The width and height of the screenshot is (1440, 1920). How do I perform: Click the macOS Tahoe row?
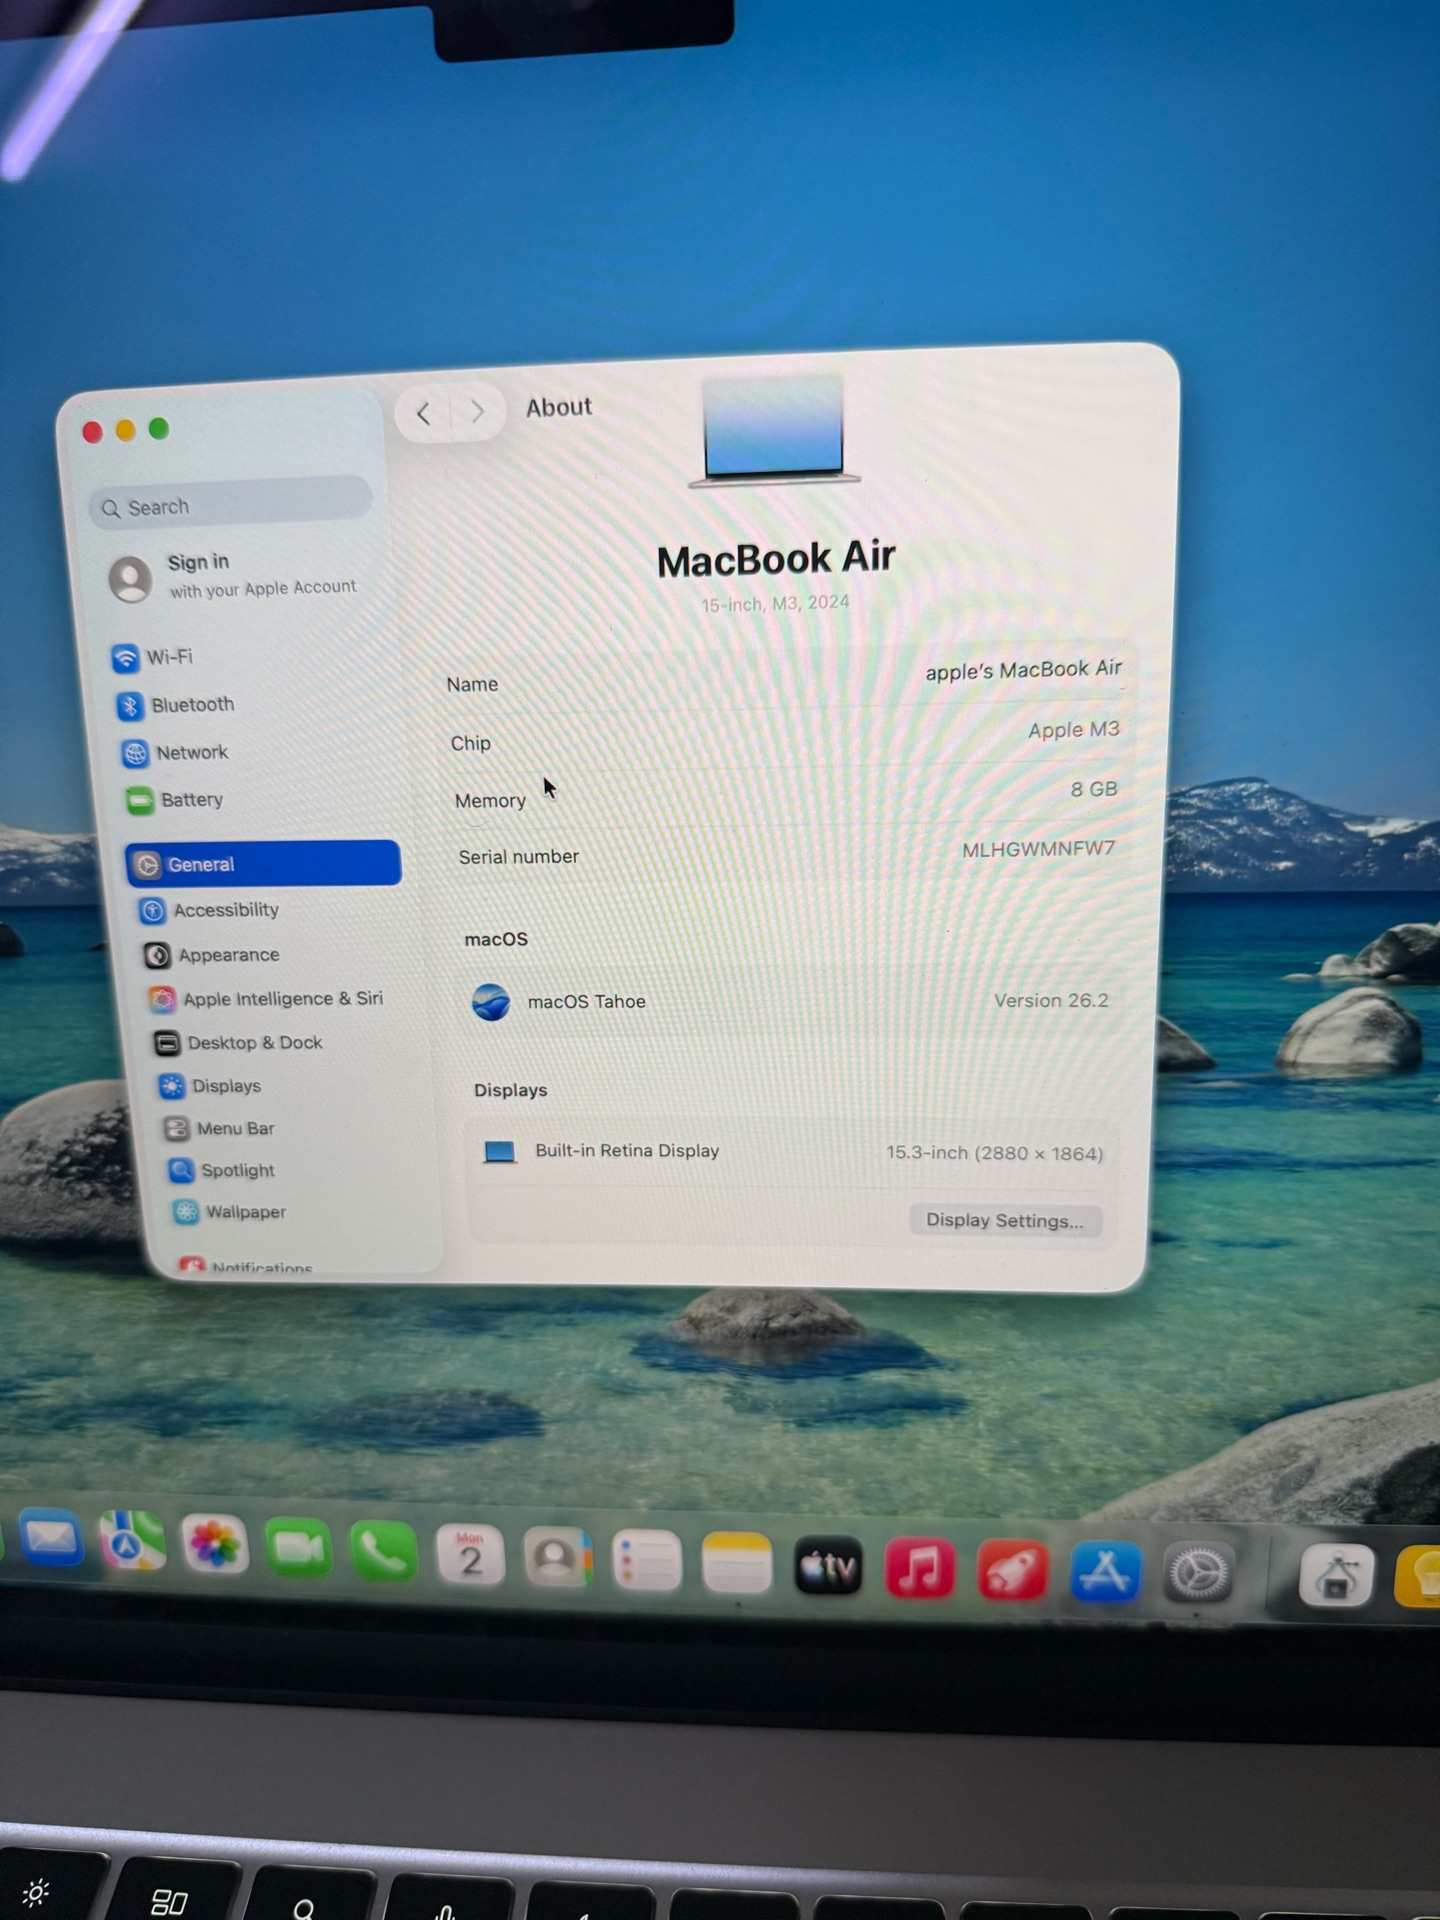[x=790, y=1001]
